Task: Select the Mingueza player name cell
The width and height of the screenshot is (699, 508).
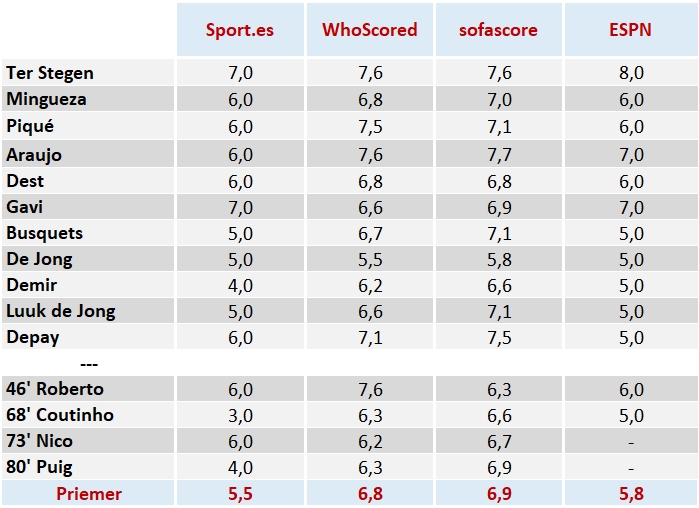Action: coord(46,99)
